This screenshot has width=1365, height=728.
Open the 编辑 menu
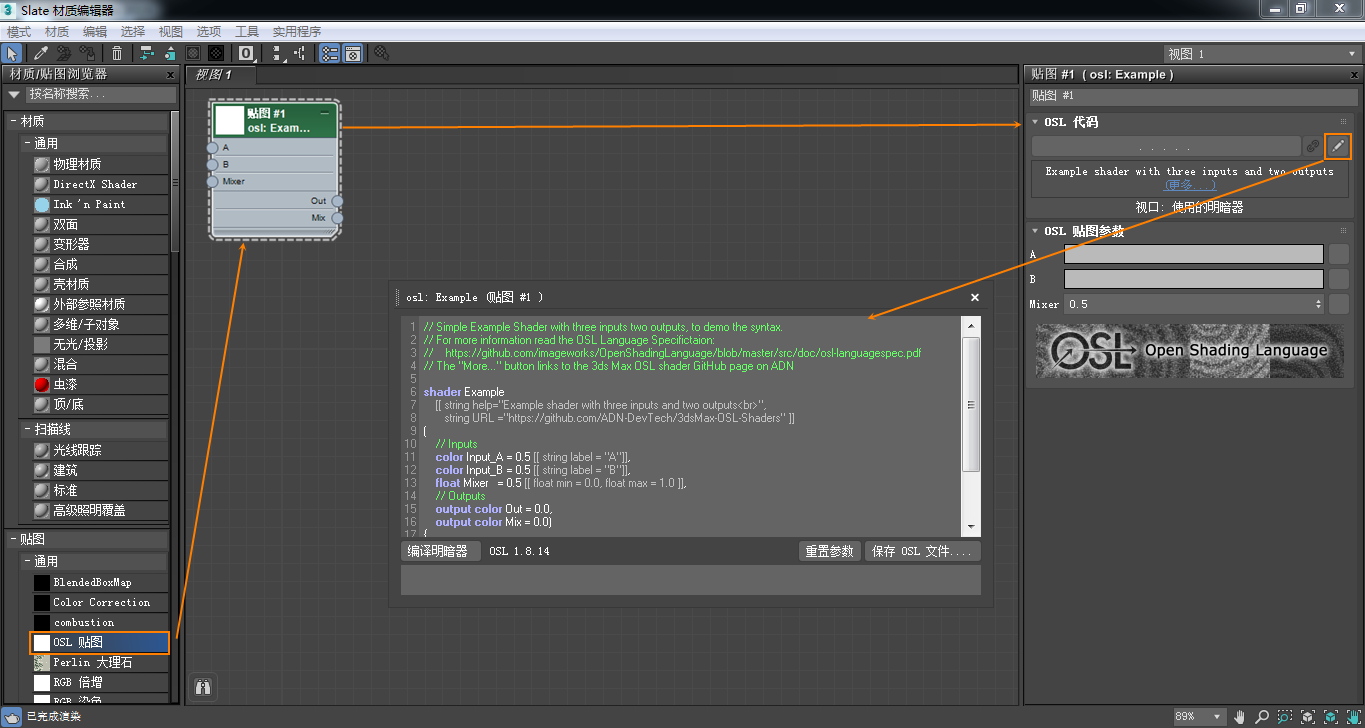point(94,32)
